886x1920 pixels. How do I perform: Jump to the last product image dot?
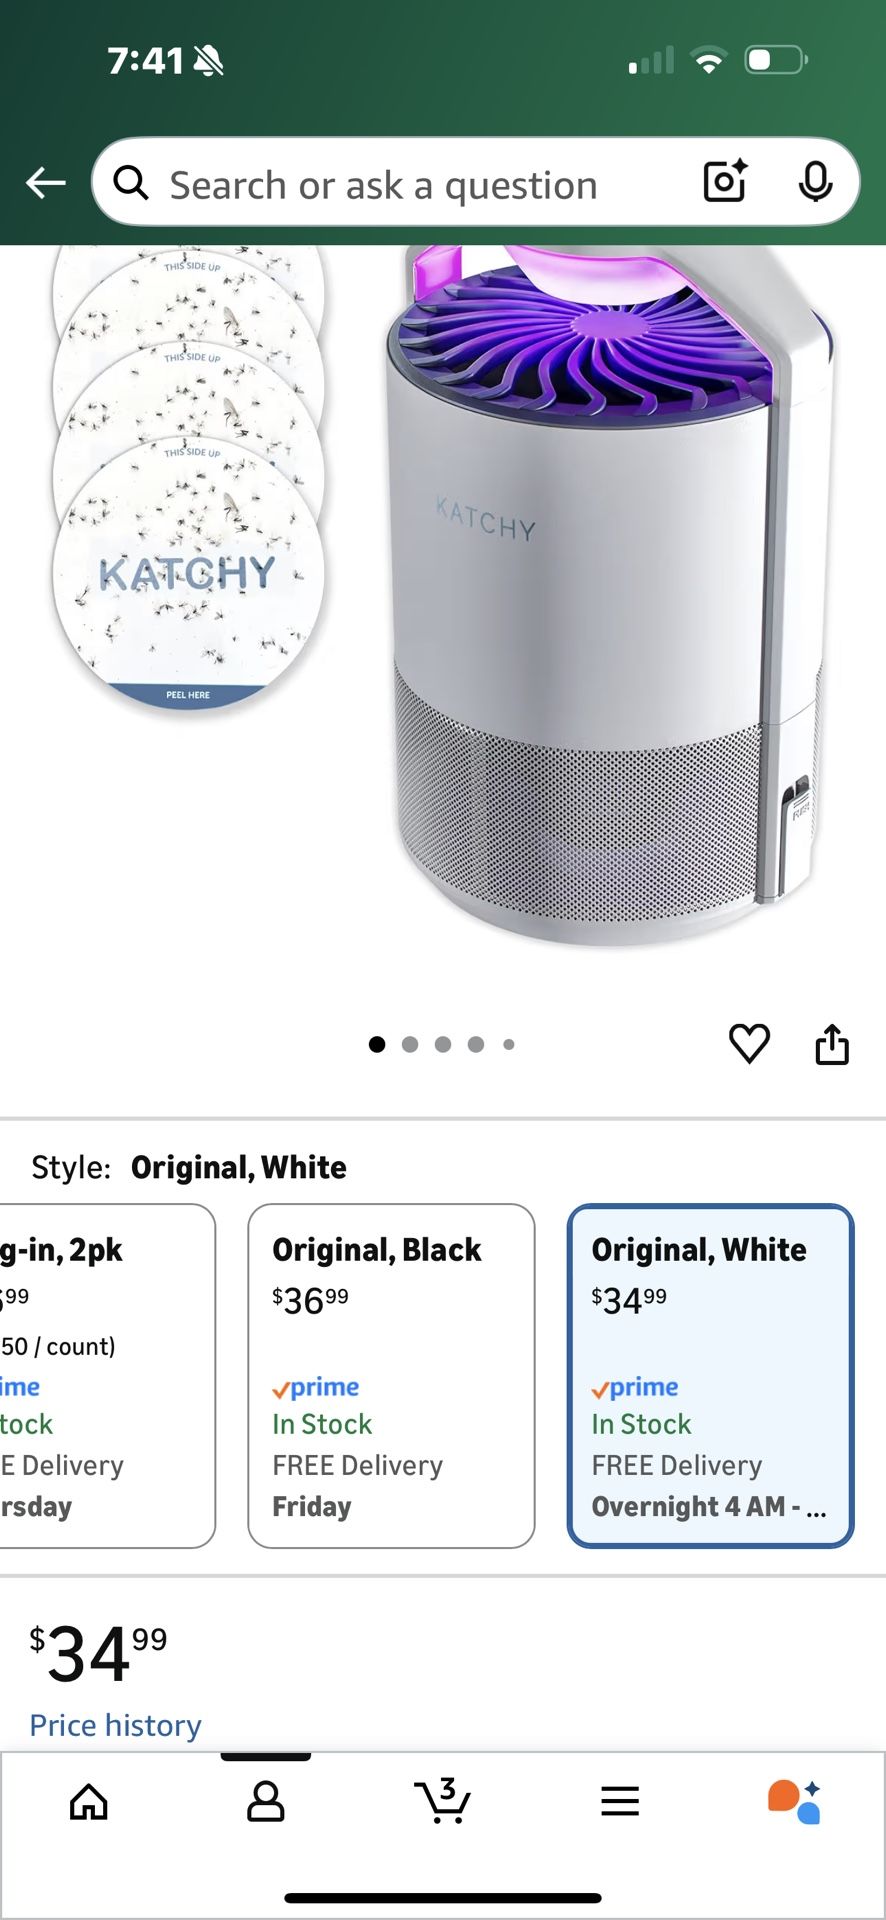pyautogui.click(x=509, y=1044)
